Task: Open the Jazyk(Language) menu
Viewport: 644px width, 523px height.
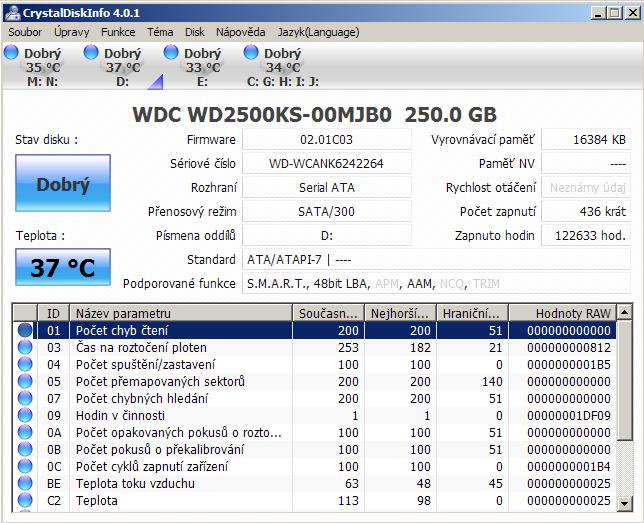Action: coord(318,32)
